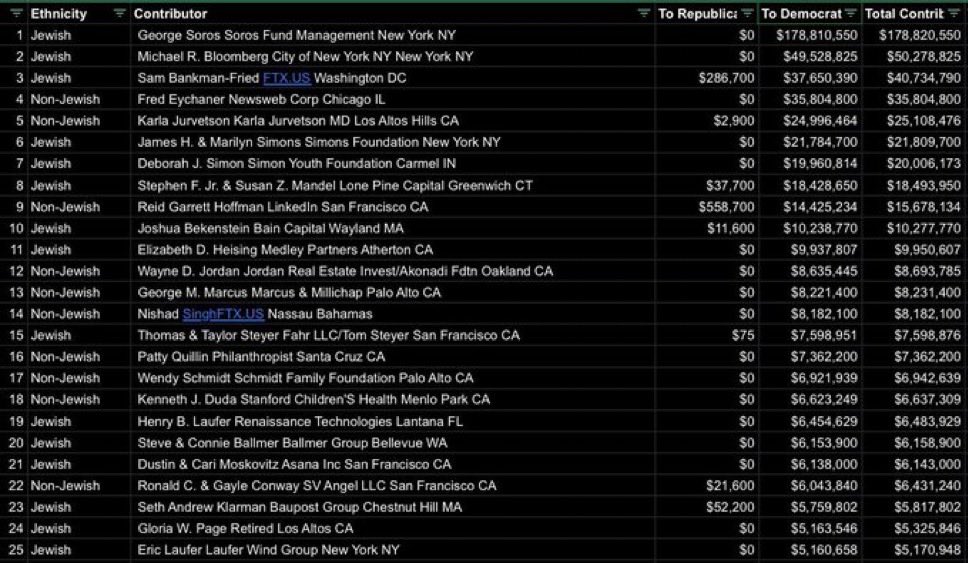Open the To Democrats column filter
Screen dimensions: 968x563
pos(851,14)
